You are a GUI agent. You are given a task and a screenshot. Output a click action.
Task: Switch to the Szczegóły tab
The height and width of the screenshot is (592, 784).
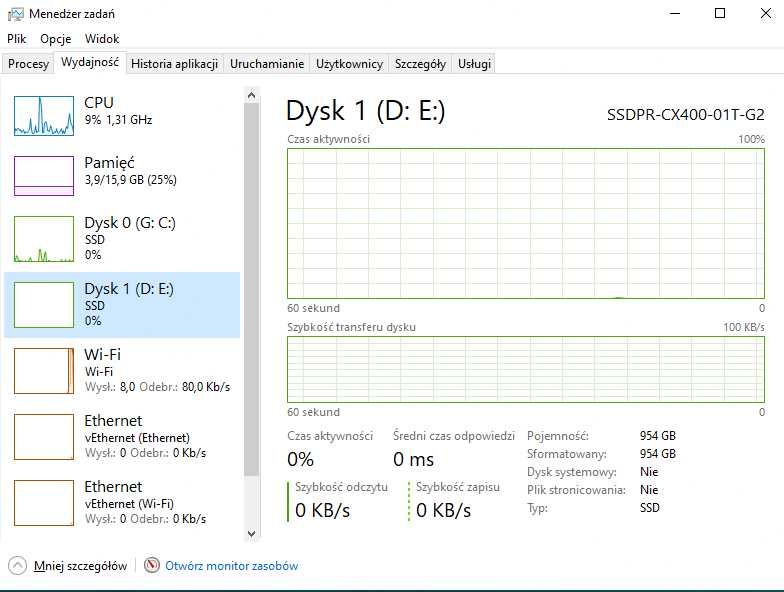(x=420, y=64)
